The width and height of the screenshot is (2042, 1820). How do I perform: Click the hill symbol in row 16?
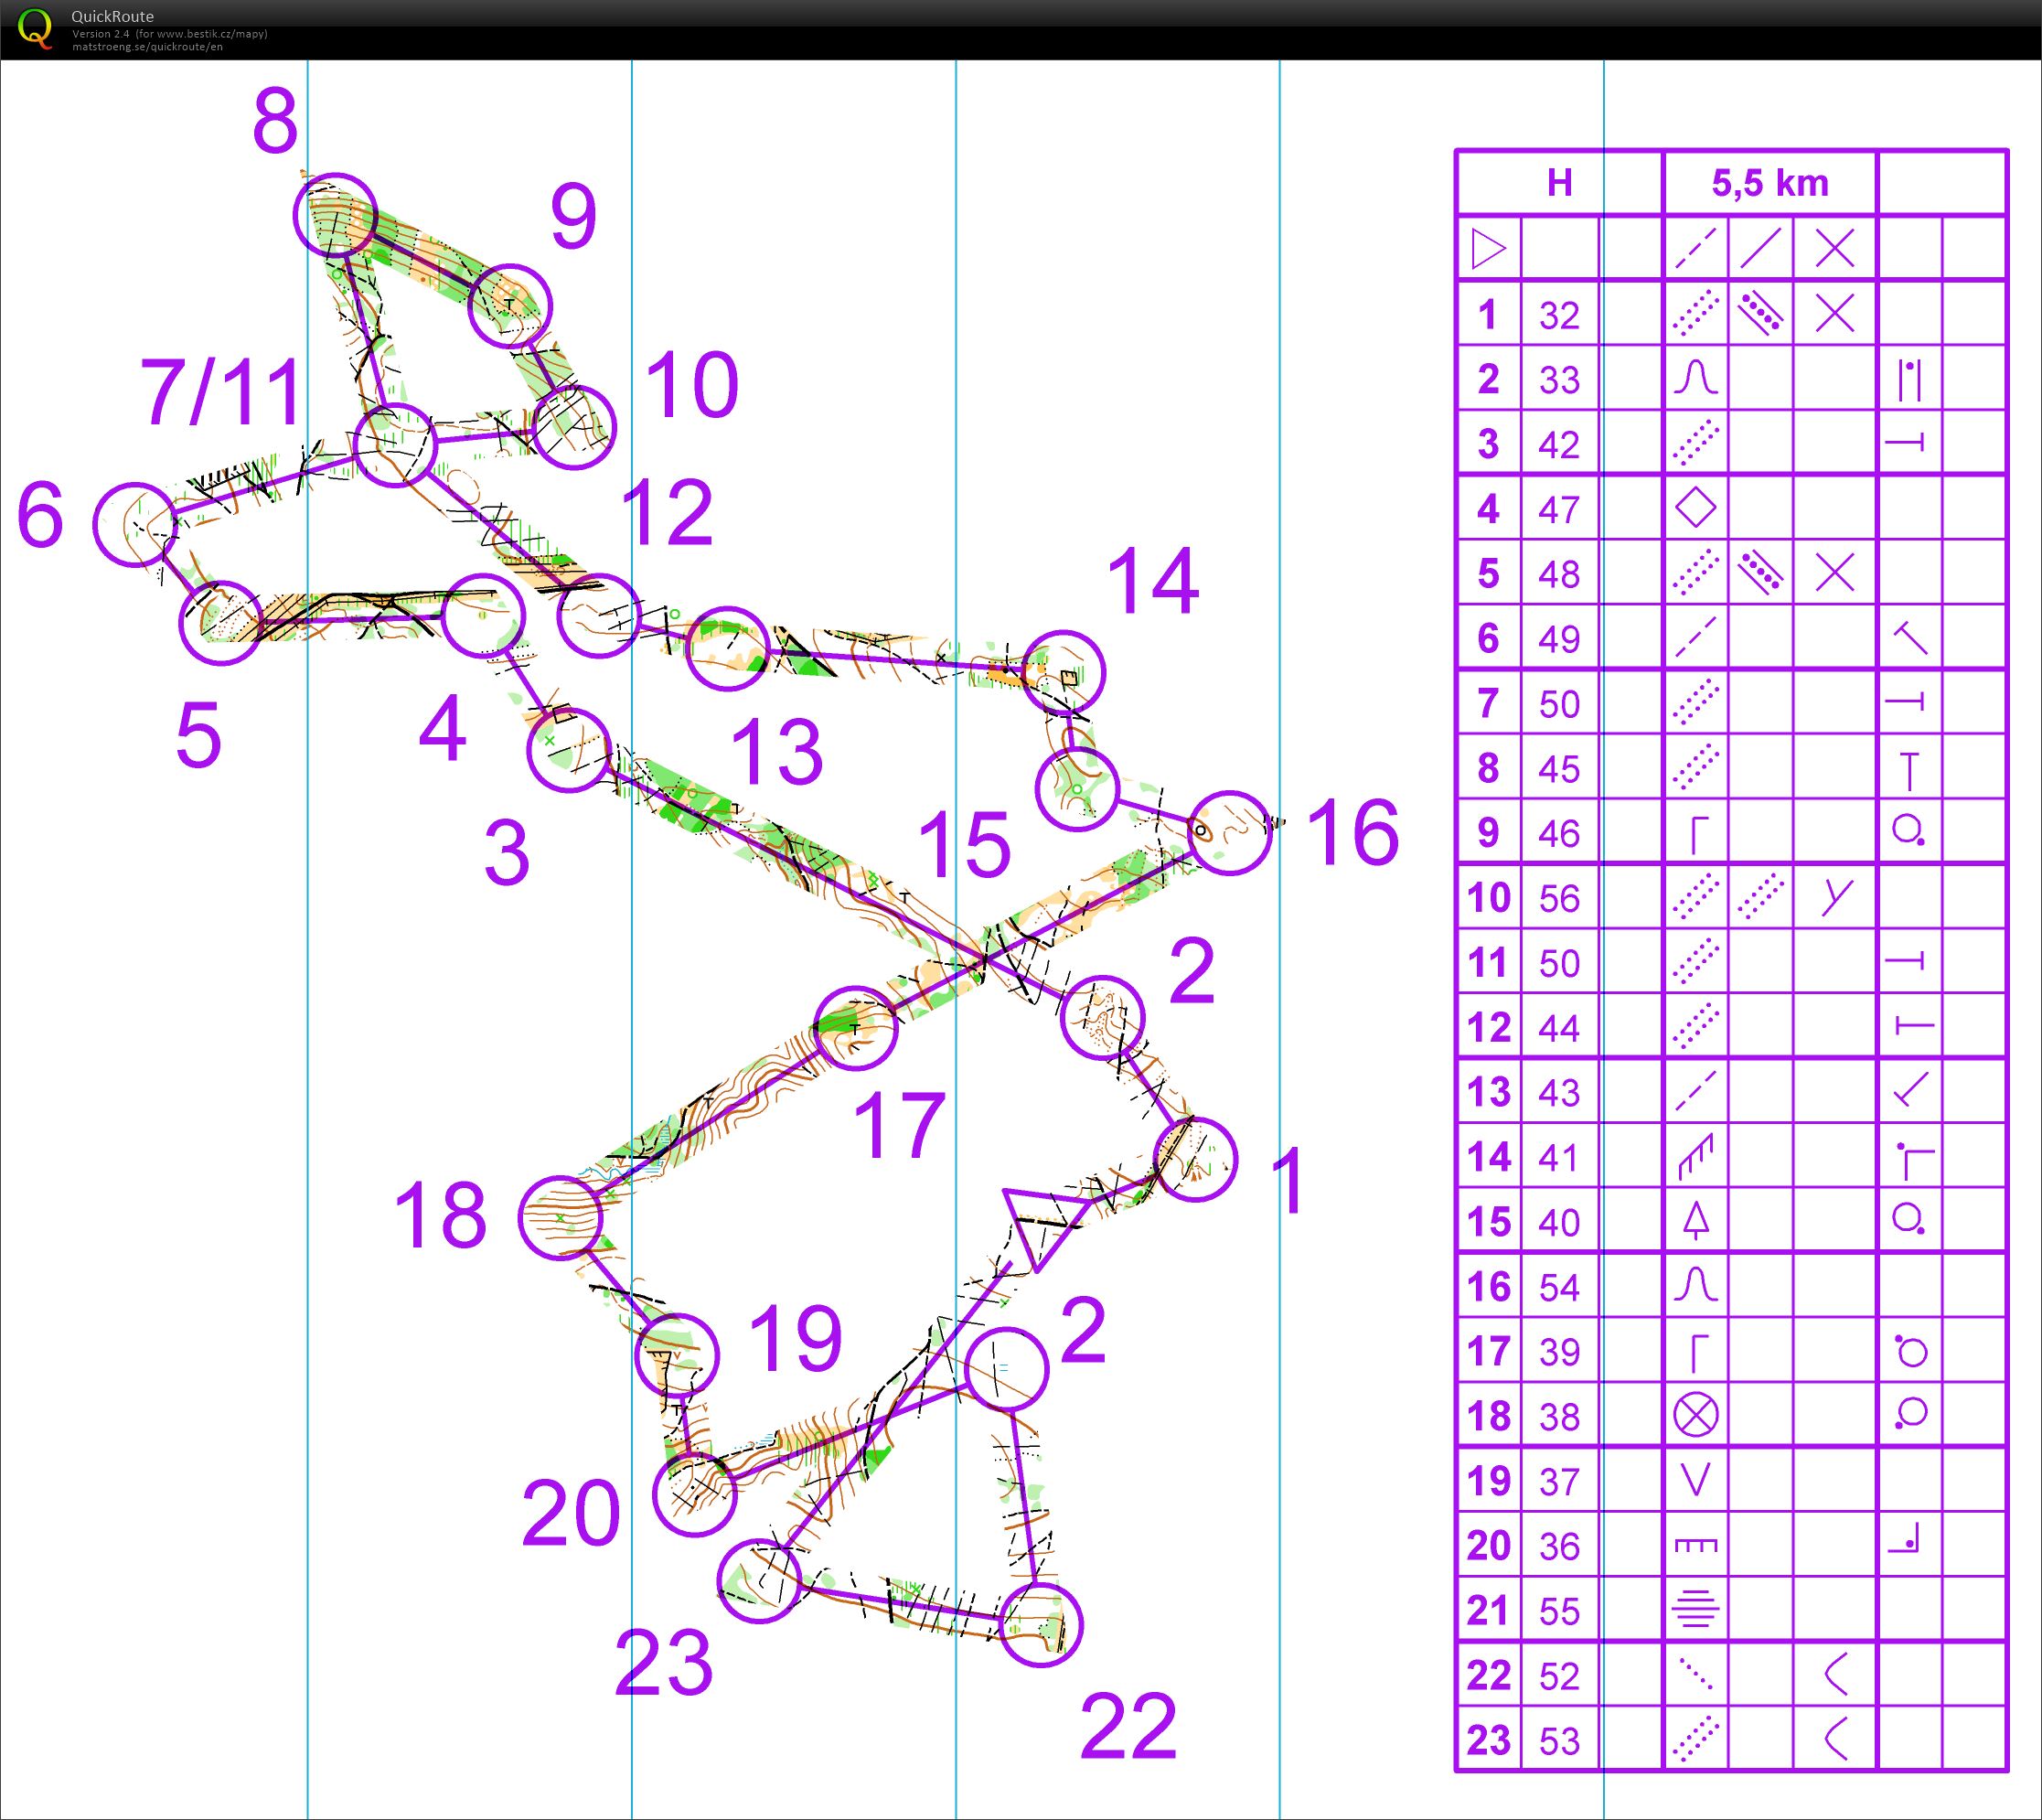coord(1695,1286)
